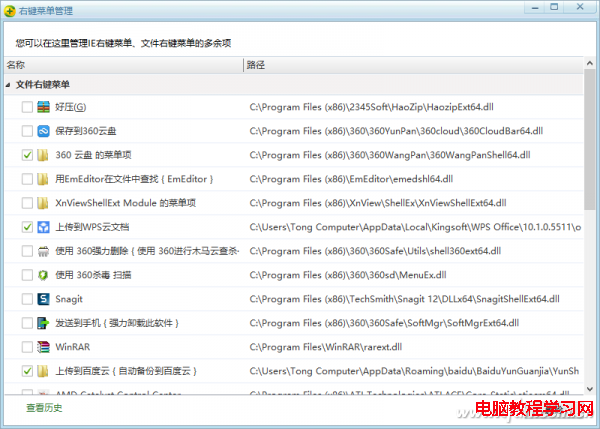The width and height of the screenshot is (600, 429).
Task: Click the 360WangPanShell64.dll path
Action: (390, 155)
